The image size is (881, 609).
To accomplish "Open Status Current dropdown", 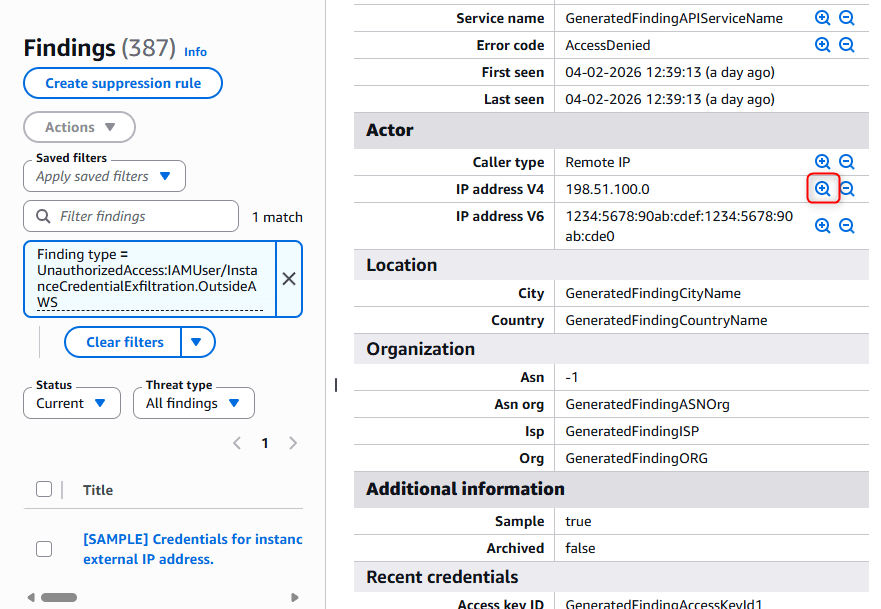I will click(x=71, y=403).
